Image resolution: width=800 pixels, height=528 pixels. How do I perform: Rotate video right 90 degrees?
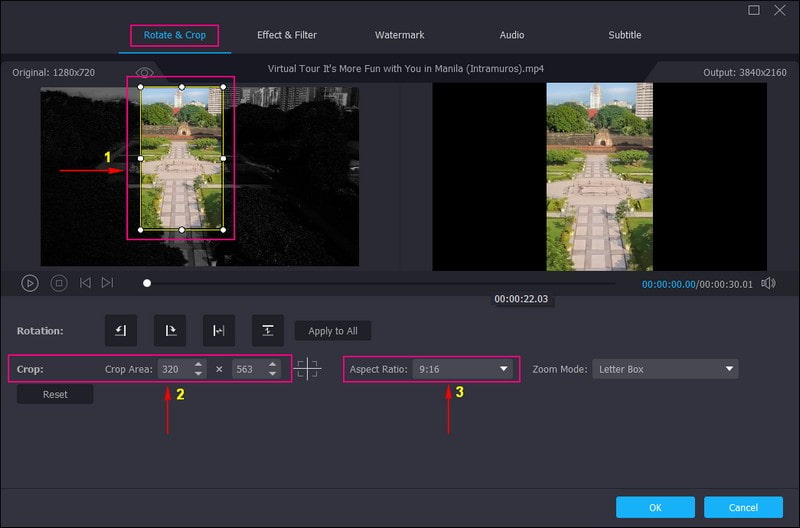coord(170,331)
